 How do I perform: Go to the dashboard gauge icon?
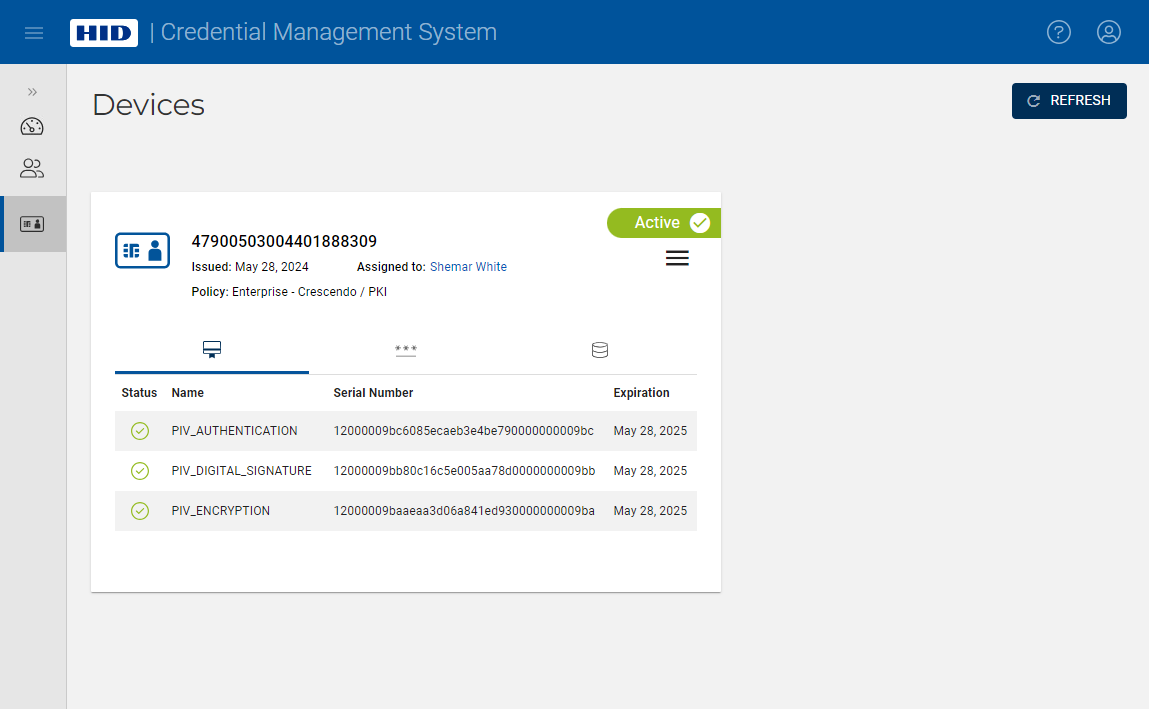tap(32, 127)
